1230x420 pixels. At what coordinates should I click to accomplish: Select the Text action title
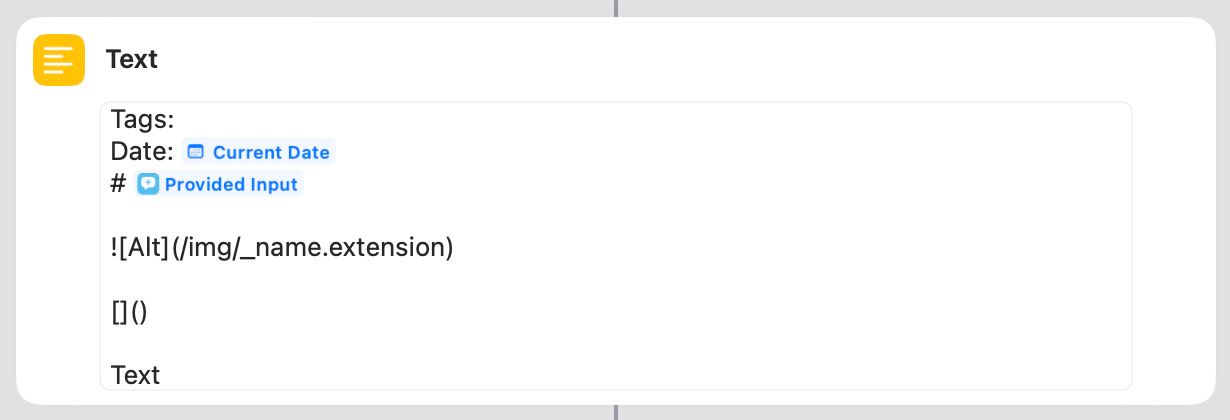[x=132, y=60]
